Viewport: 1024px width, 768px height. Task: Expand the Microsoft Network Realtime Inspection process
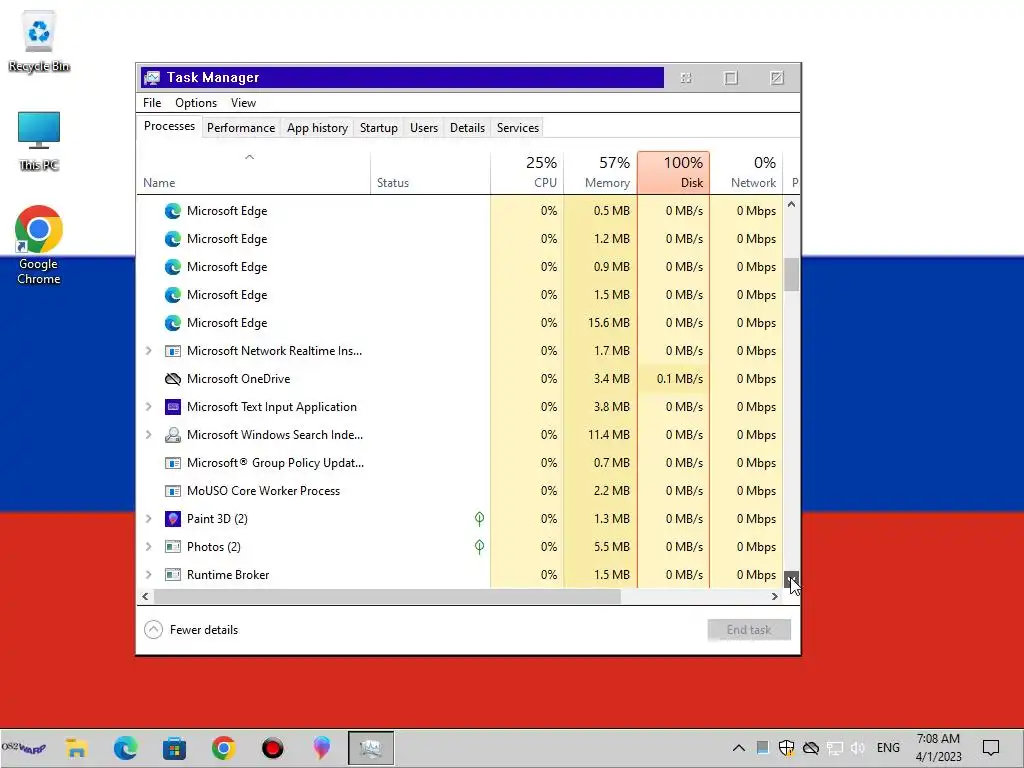click(149, 351)
